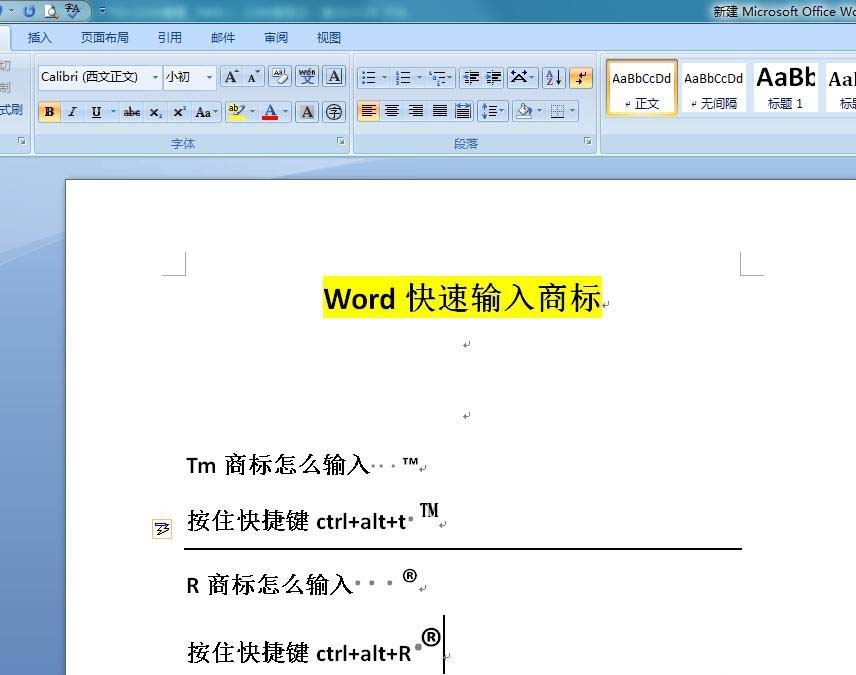Toggle Italic formatting
Viewport: 856px width, 675px height.
point(73,112)
